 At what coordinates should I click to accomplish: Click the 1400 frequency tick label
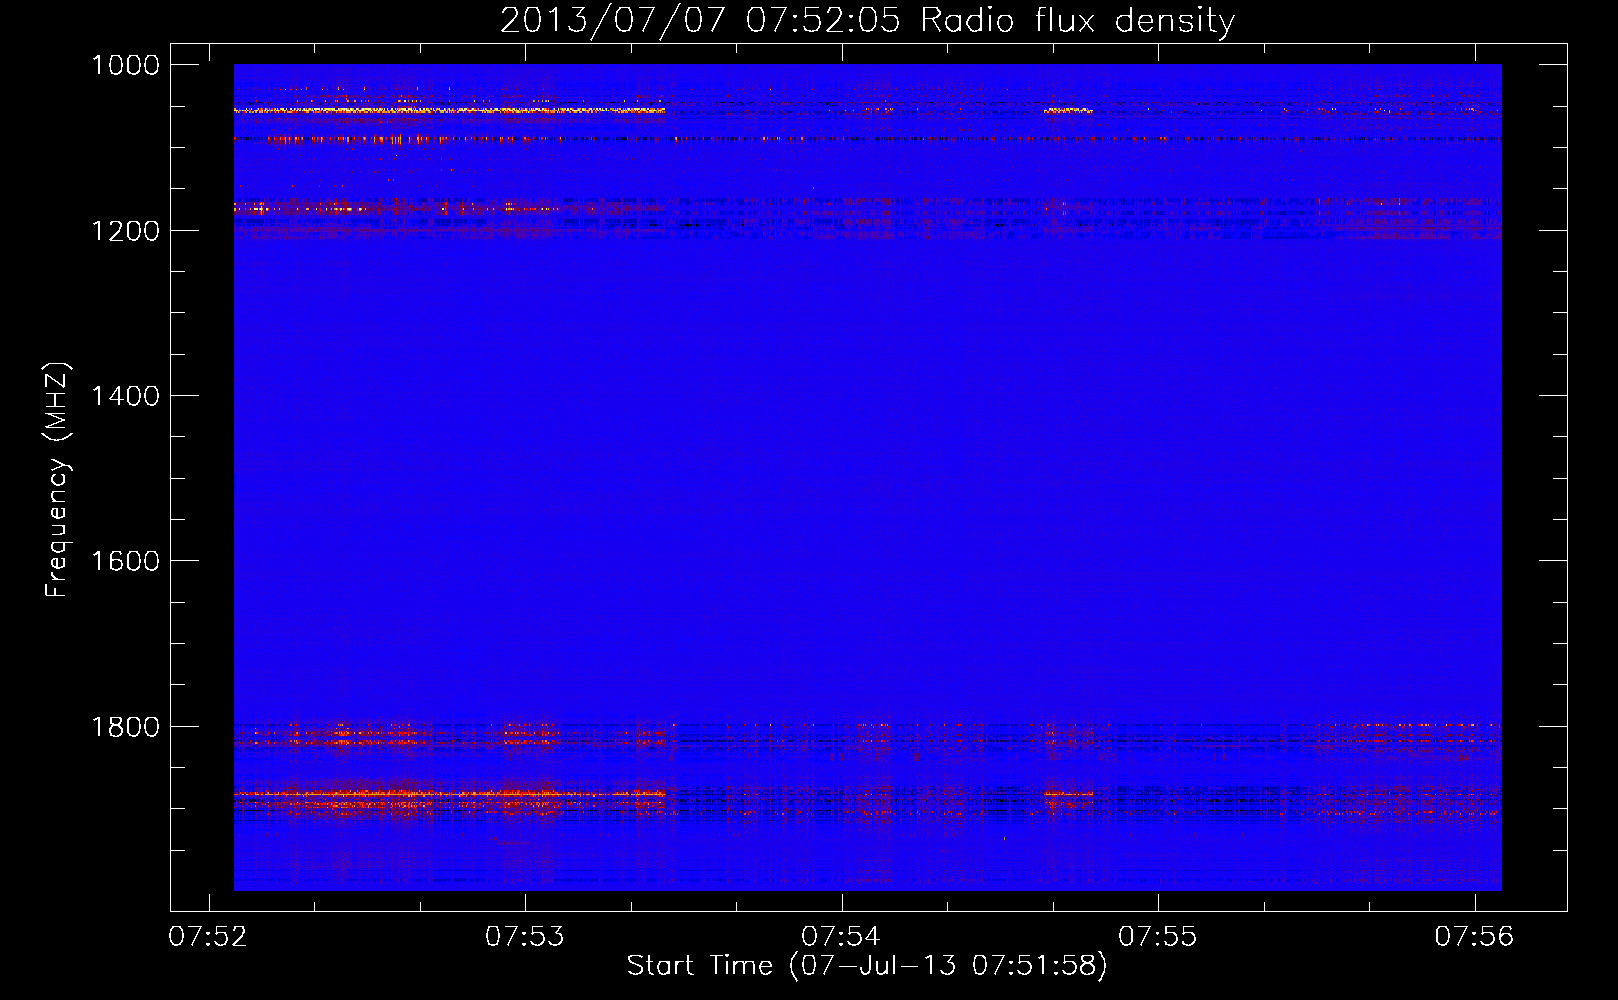(125, 396)
